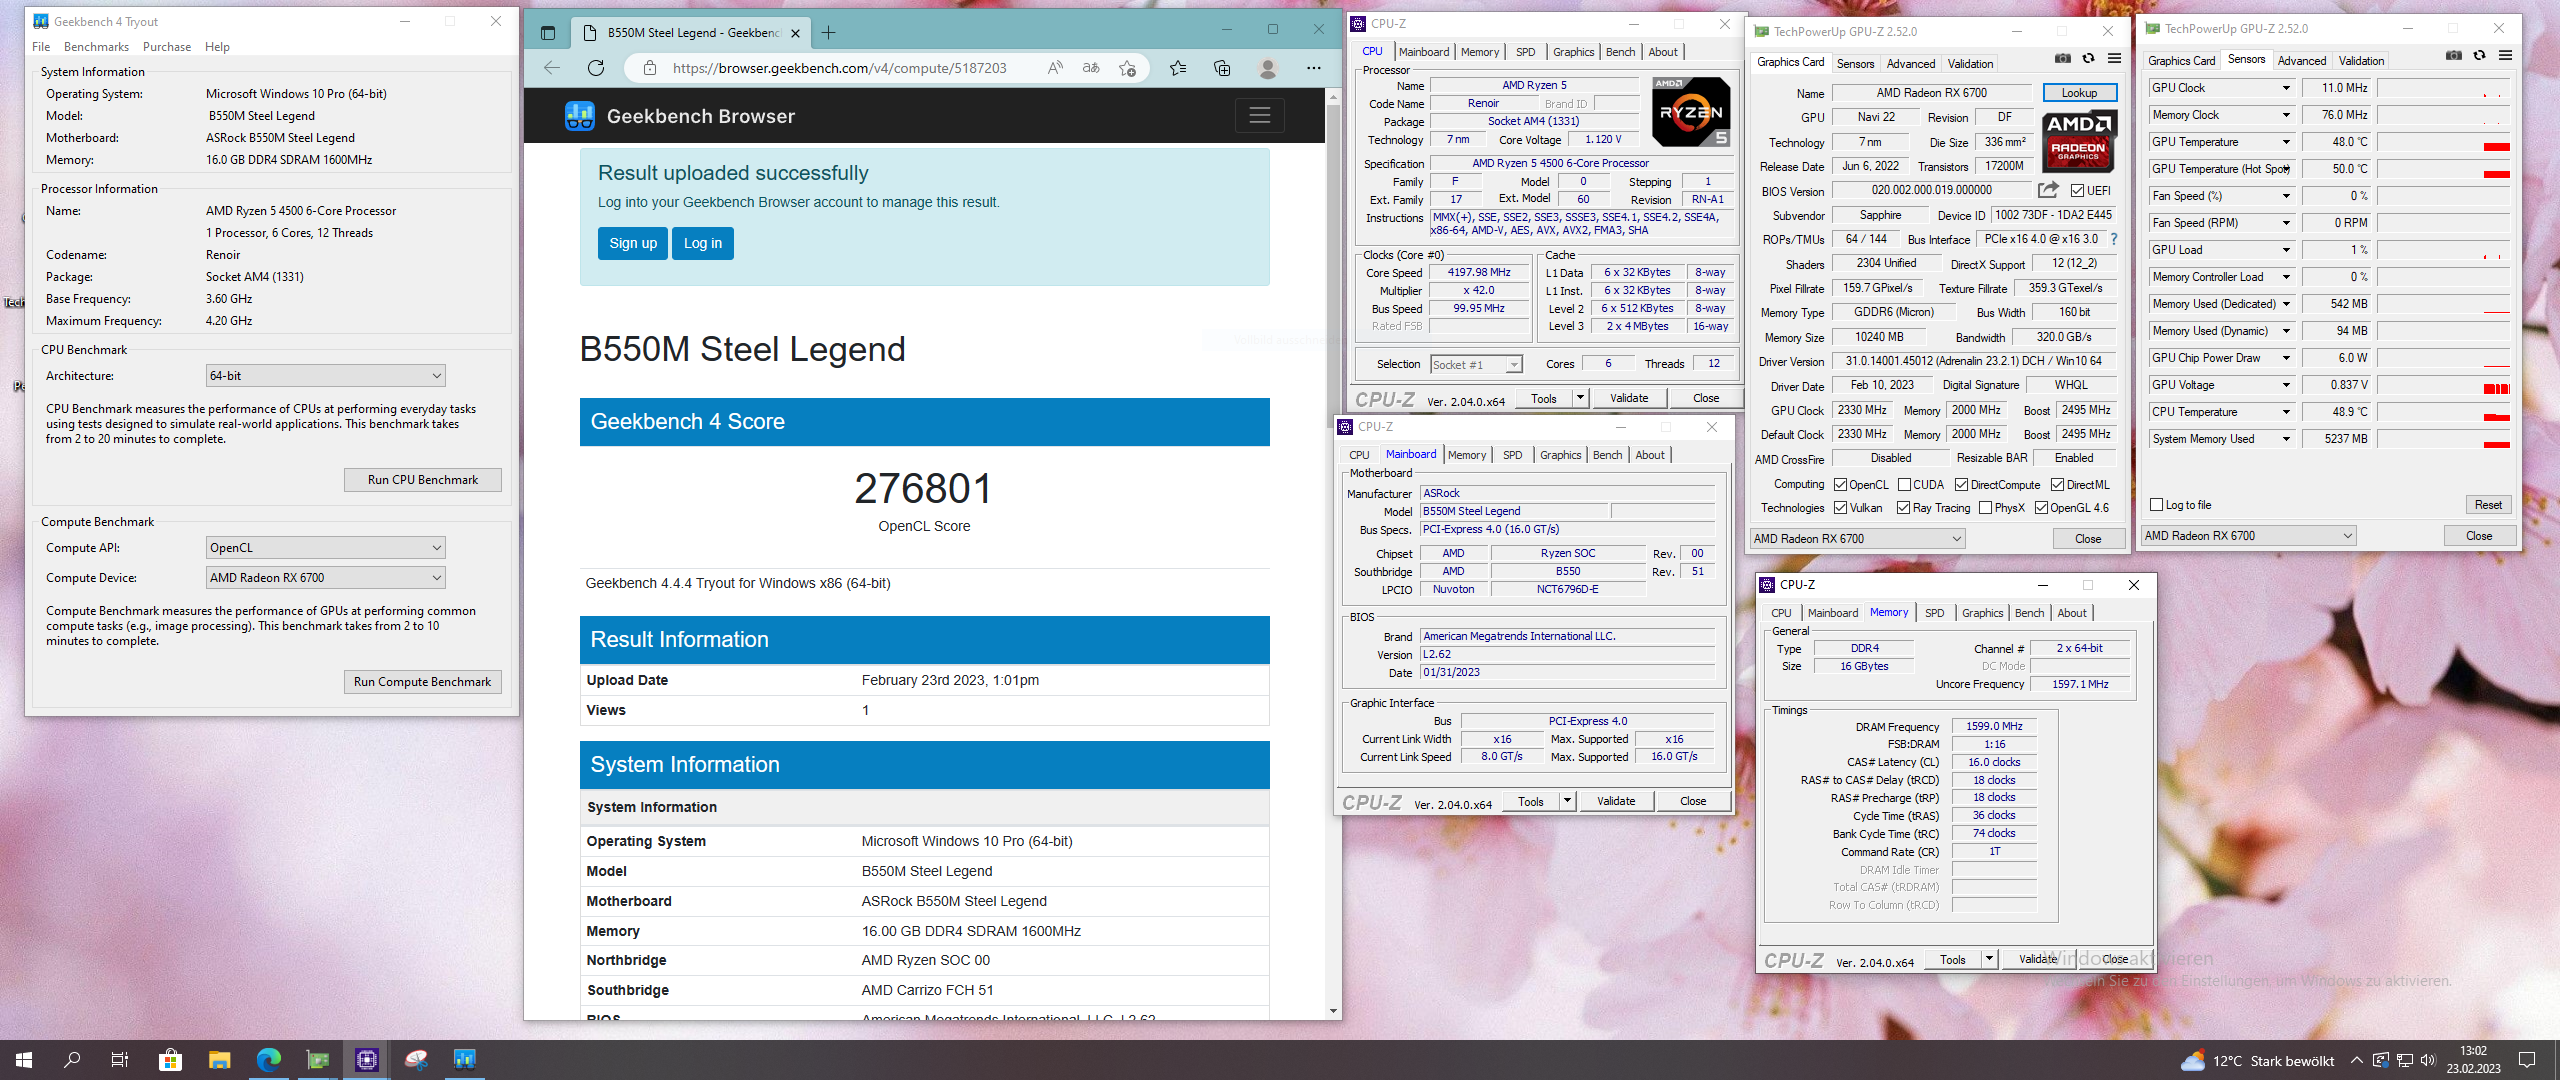Click Lookup button in GPU-Z
The width and height of the screenshot is (2560, 1080).
[x=2079, y=93]
